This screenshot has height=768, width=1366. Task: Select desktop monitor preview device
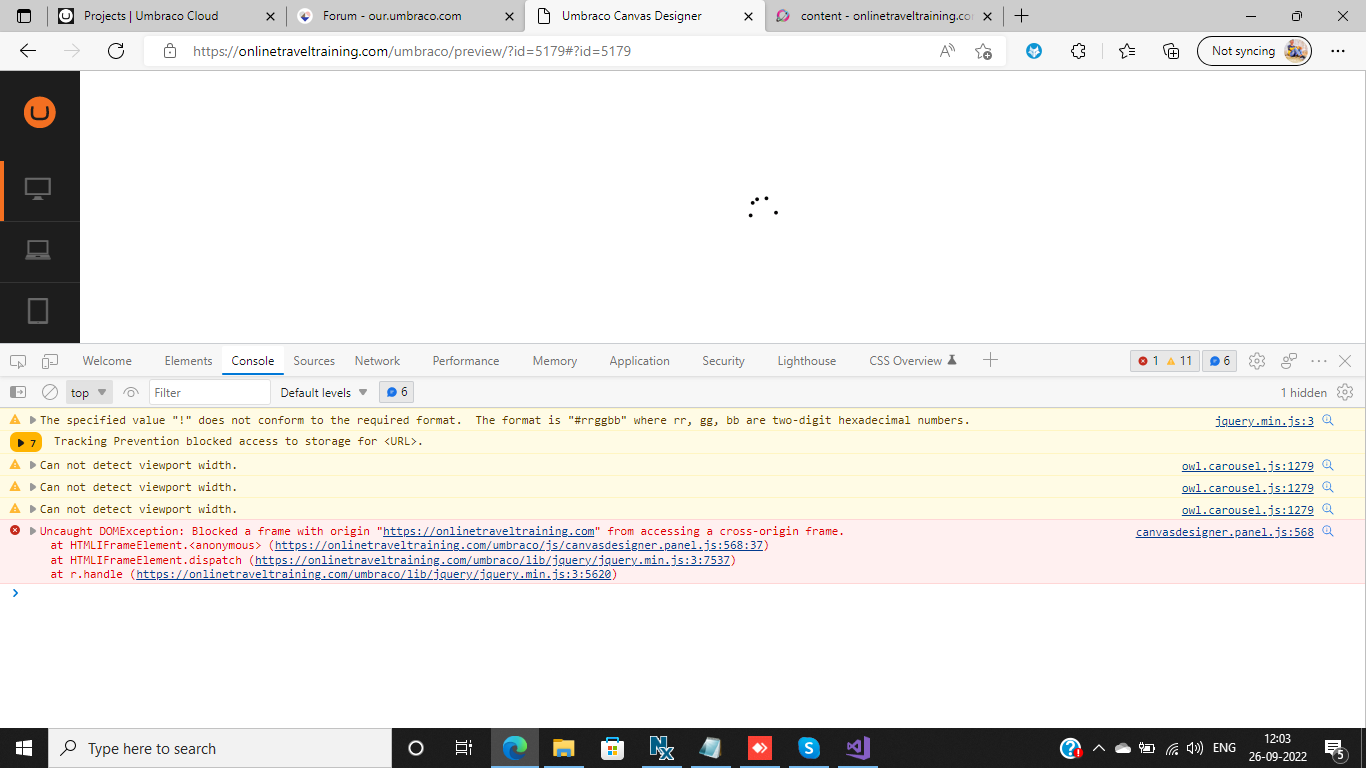38,189
